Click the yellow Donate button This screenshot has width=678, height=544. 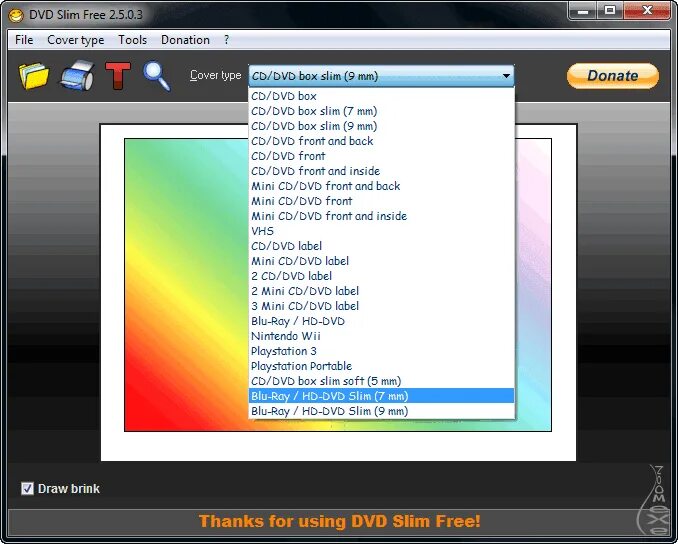tap(613, 76)
